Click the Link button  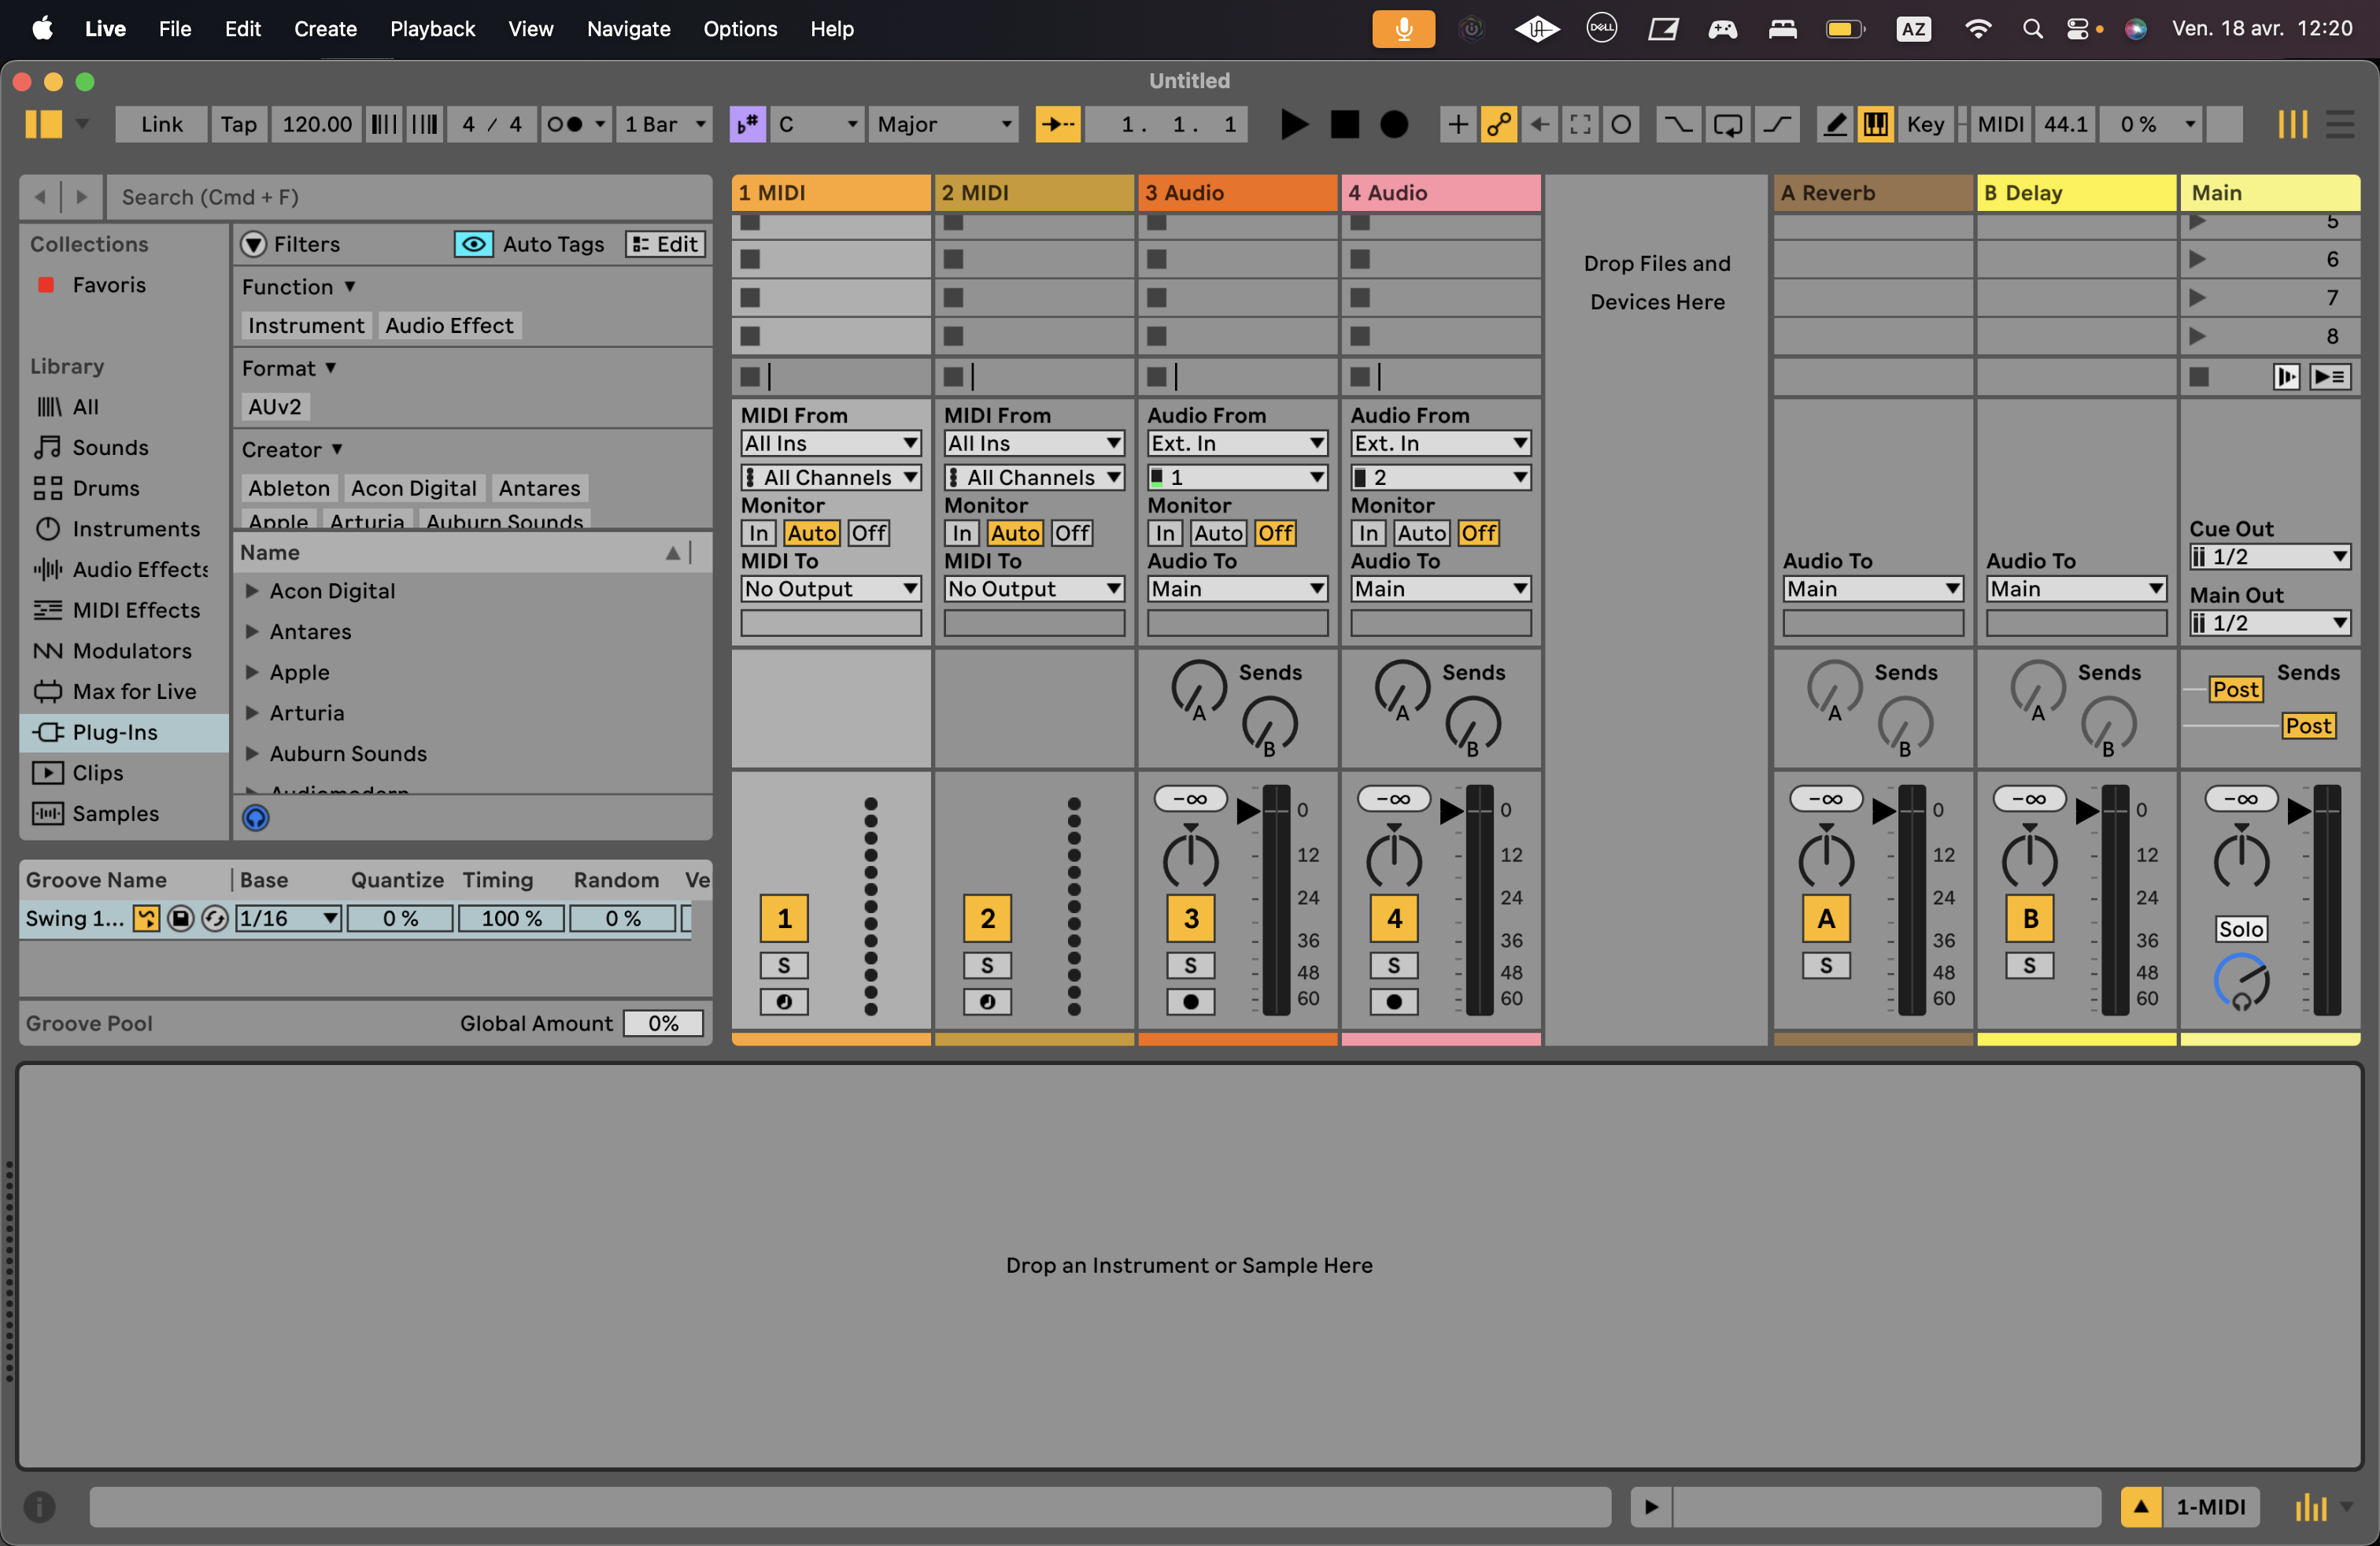pyautogui.click(x=161, y=124)
